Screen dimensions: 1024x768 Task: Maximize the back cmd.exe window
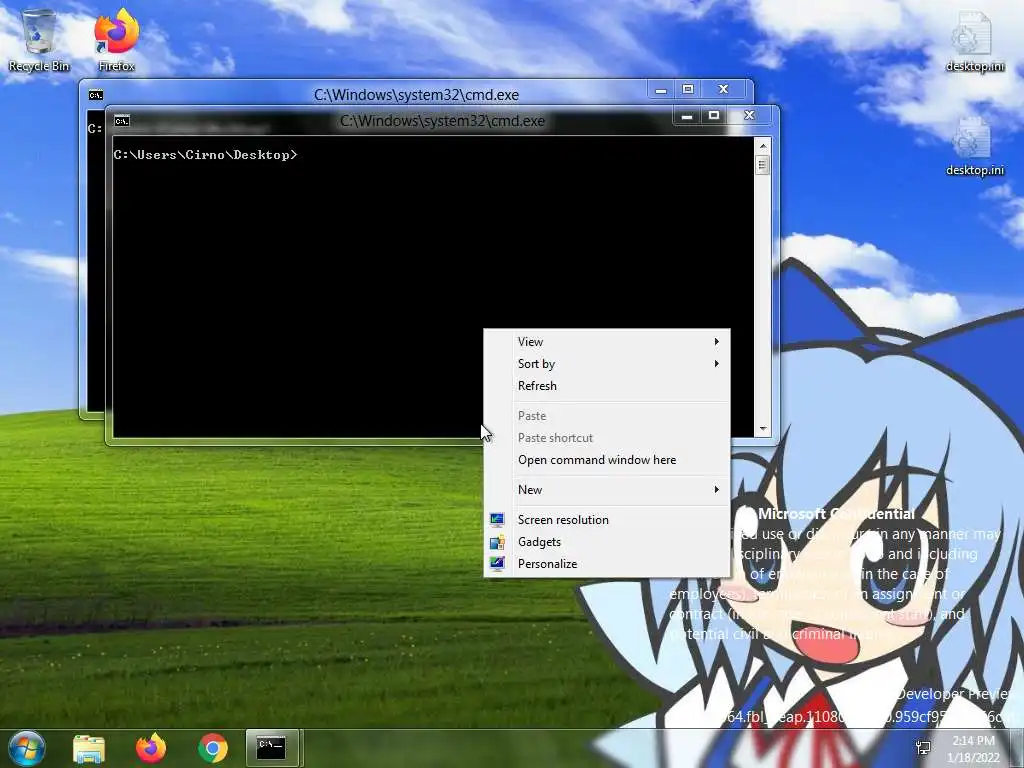[688, 90]
